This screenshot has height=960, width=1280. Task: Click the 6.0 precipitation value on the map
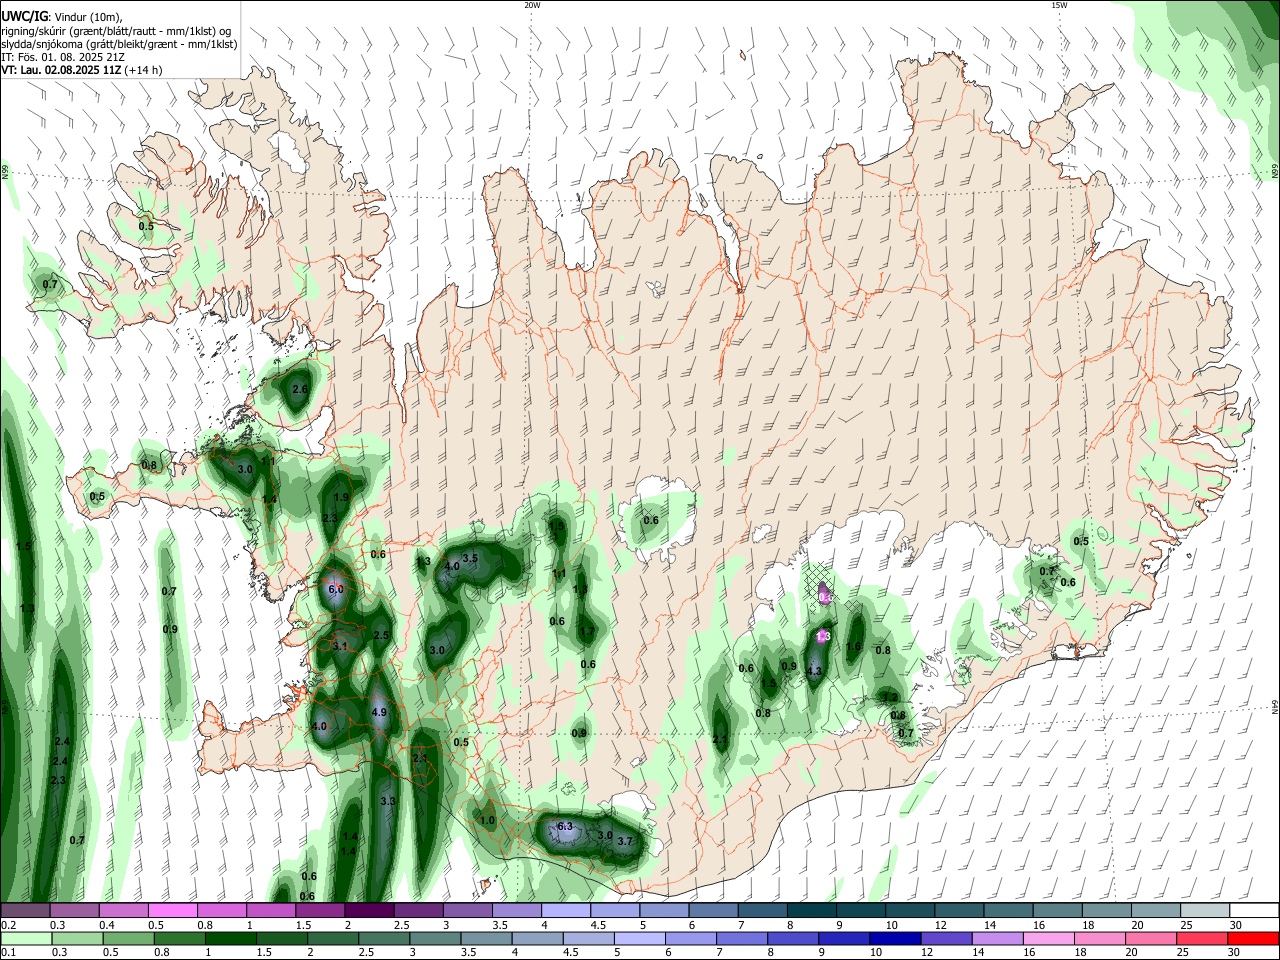pyautogui.click(x=336, y=590)
